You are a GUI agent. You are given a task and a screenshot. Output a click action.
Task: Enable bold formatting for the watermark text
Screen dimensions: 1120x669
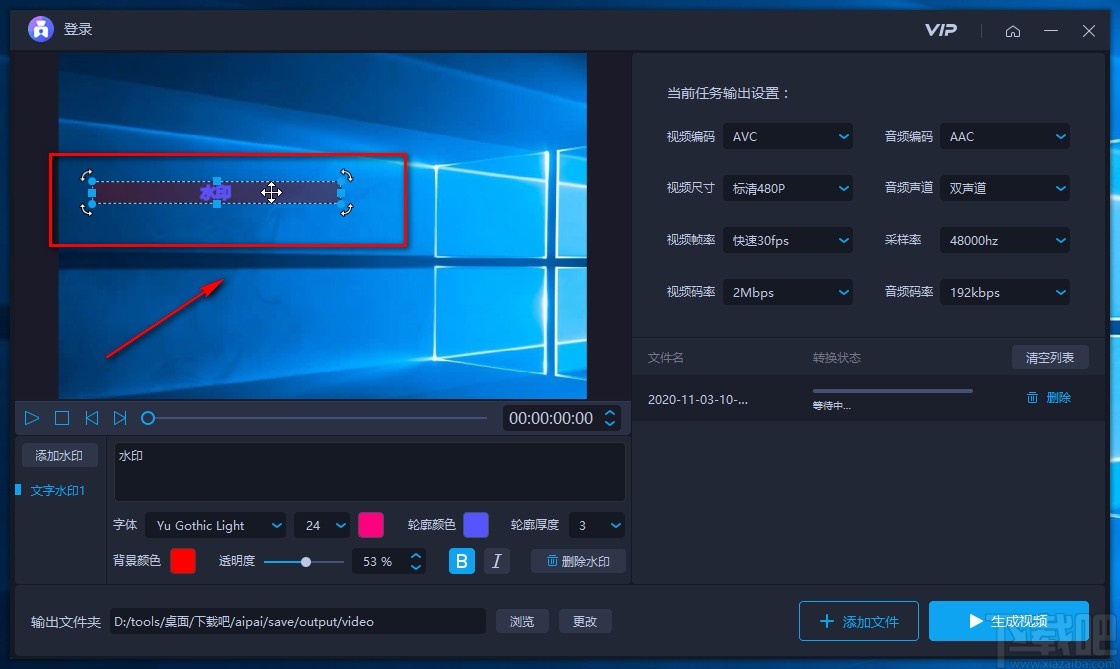(461, 561)
